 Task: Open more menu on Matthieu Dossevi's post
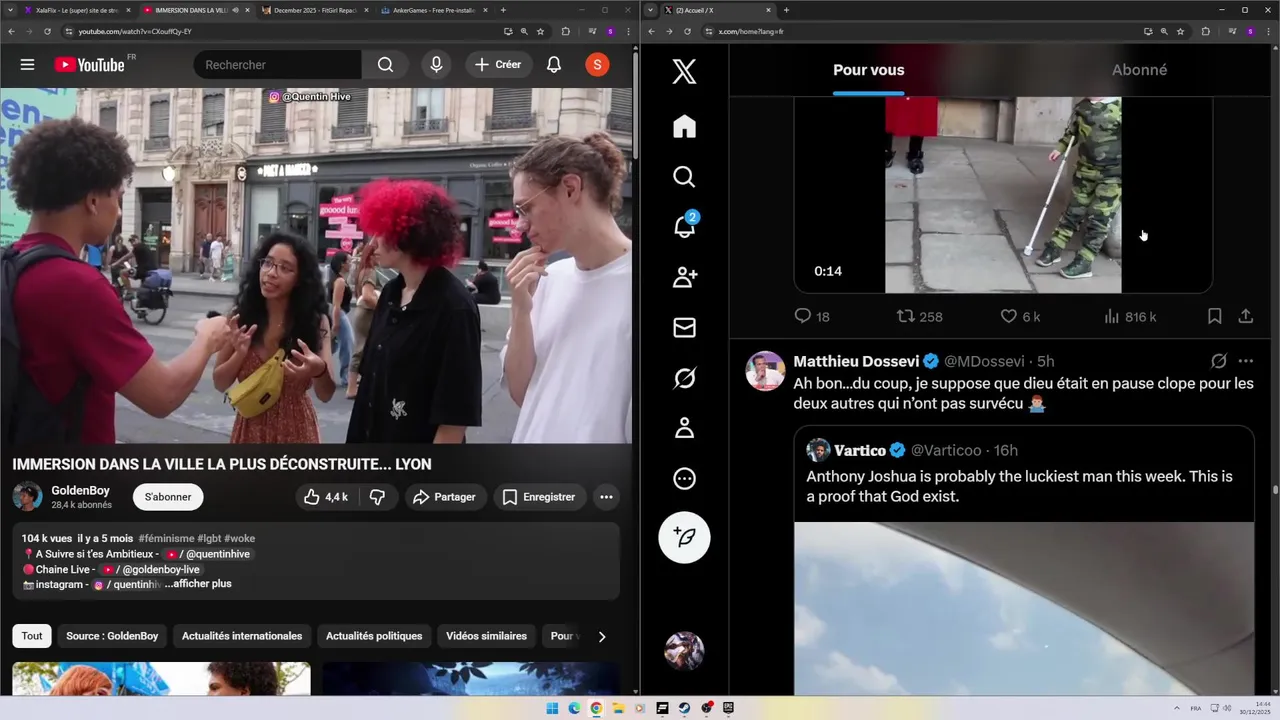(1245, 361)
